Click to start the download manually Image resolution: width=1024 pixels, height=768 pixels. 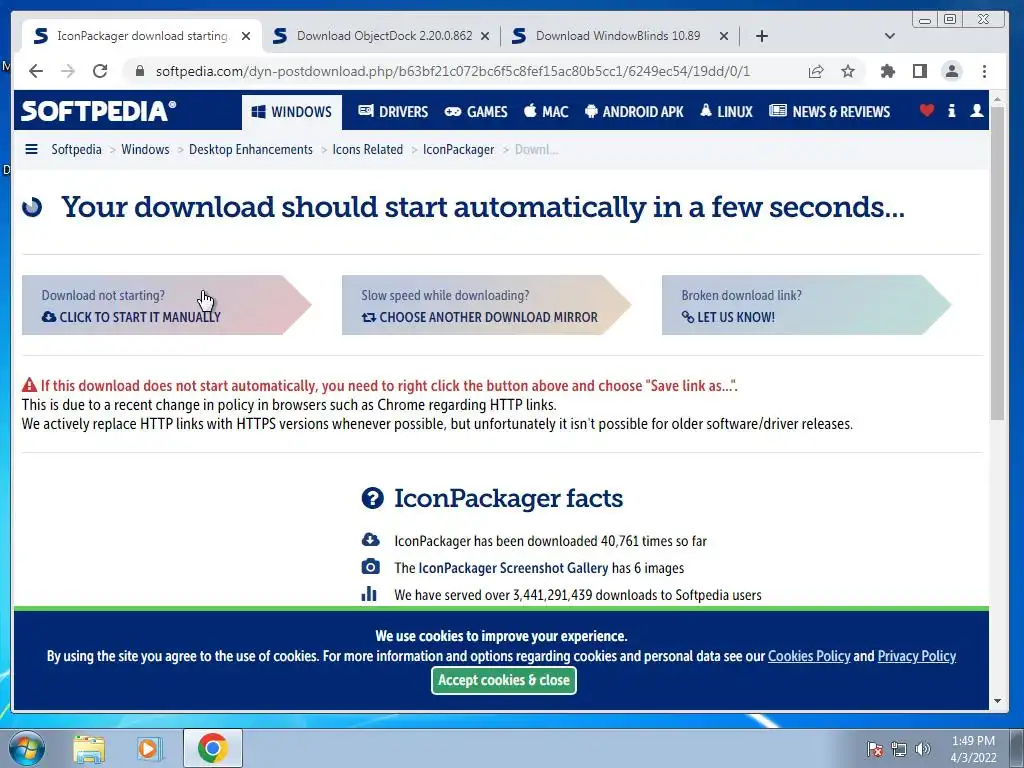tap(167, 305)
